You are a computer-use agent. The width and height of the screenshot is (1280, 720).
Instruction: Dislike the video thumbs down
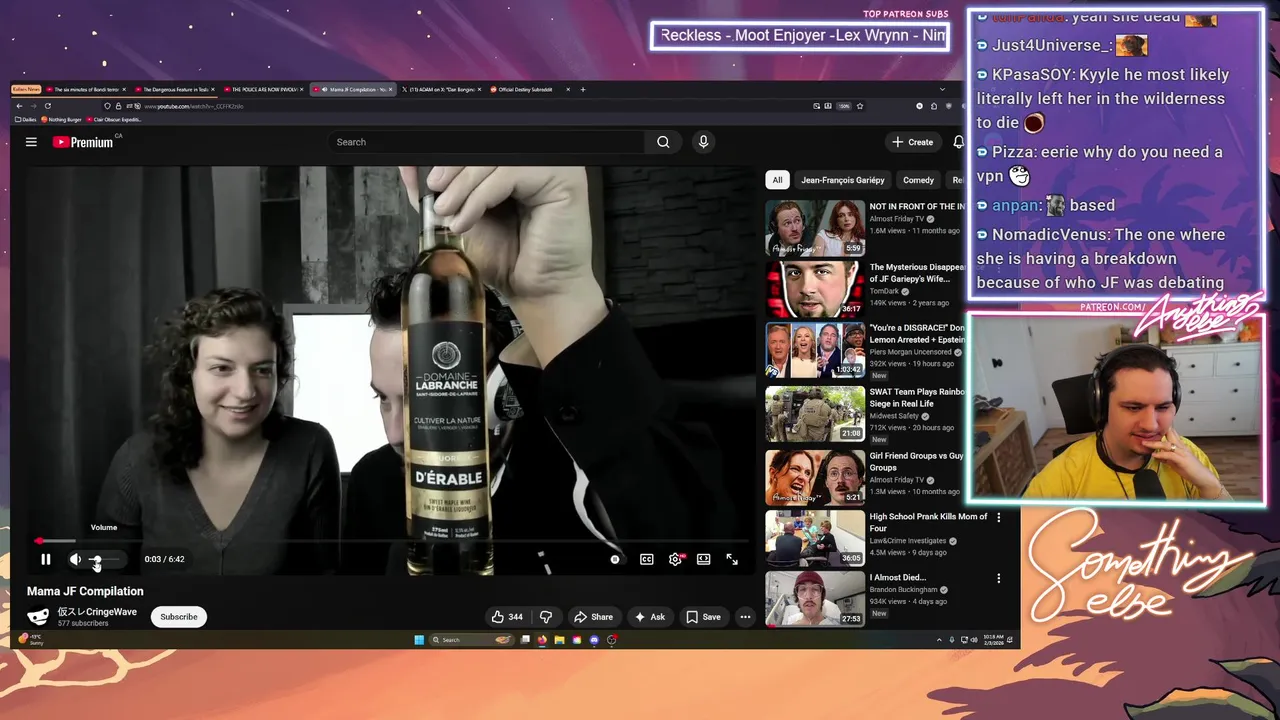point(546,617)
